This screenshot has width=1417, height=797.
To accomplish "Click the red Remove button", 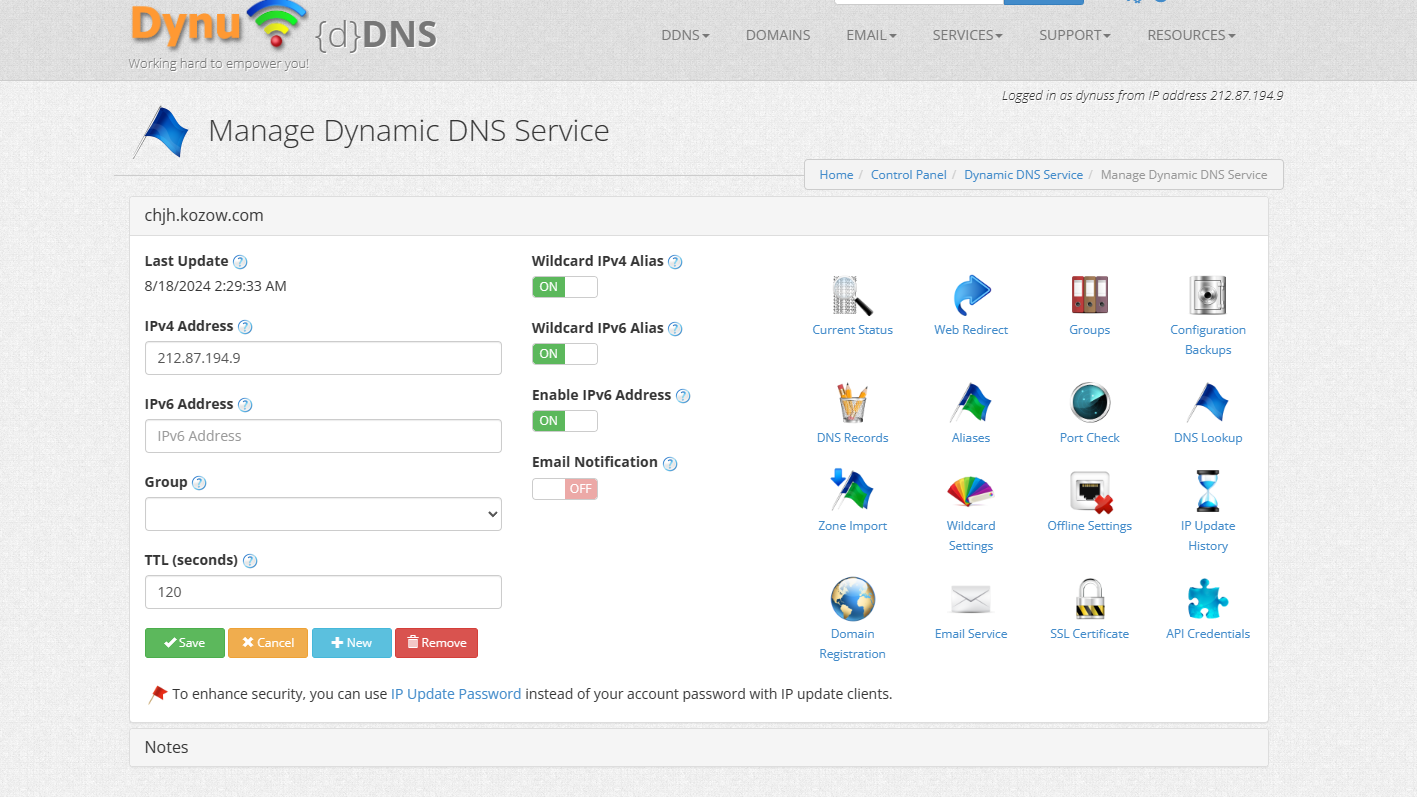I will (436, 643).
